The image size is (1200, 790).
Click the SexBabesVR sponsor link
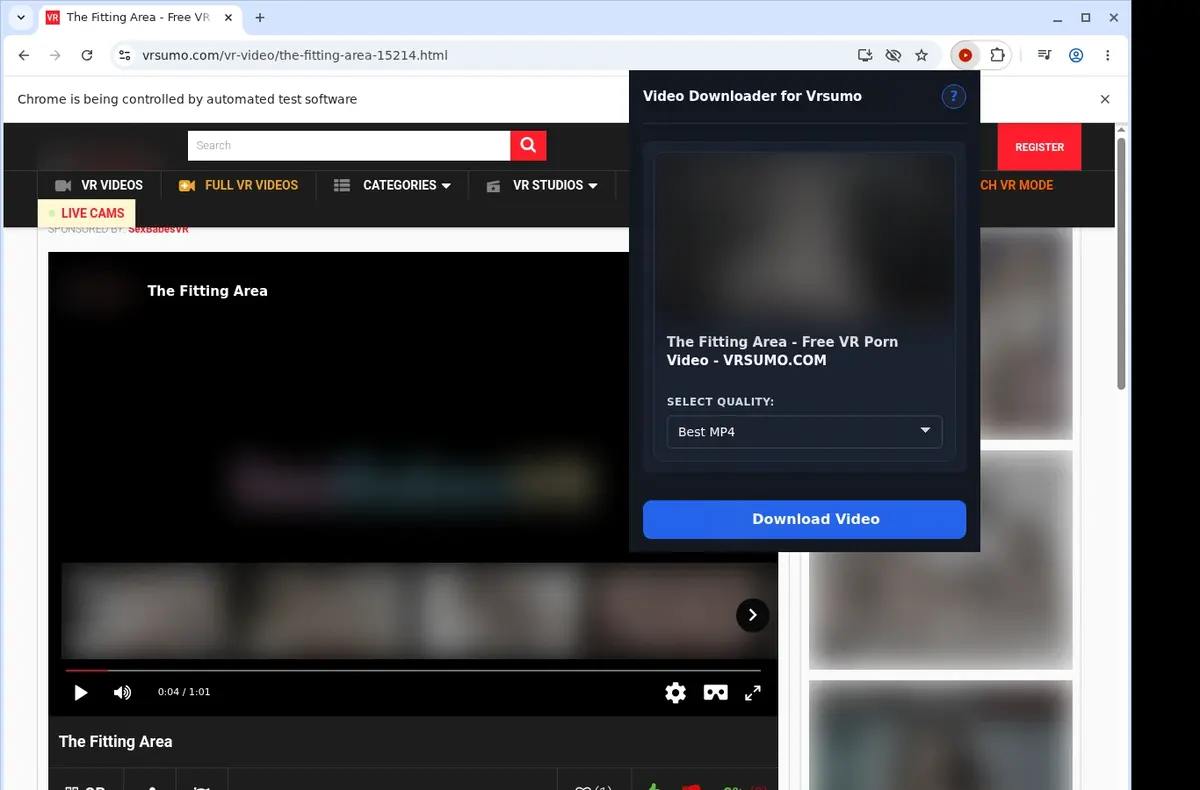[158, 230]
